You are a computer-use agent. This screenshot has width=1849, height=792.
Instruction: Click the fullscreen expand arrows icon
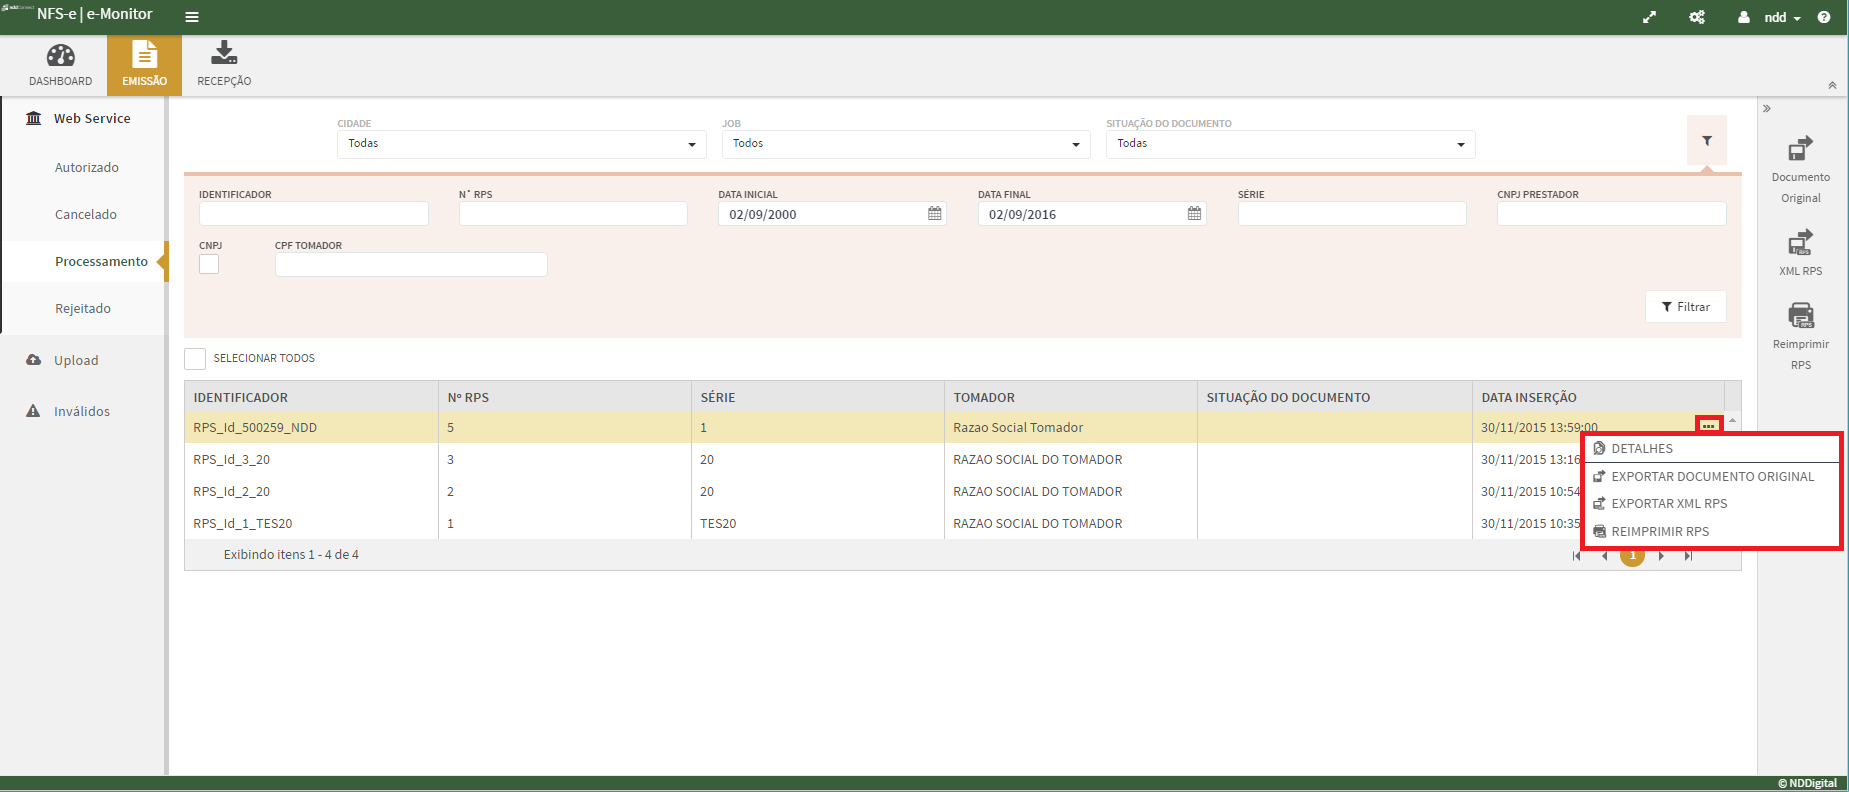1649,17
